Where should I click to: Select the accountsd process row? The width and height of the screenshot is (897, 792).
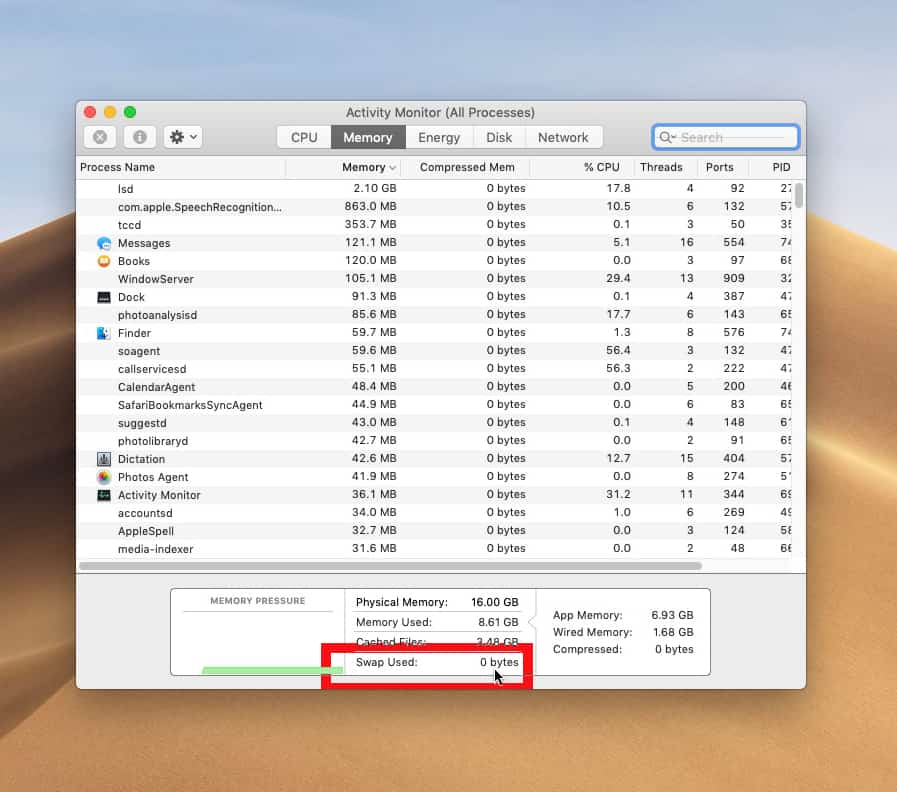[435, 513]
